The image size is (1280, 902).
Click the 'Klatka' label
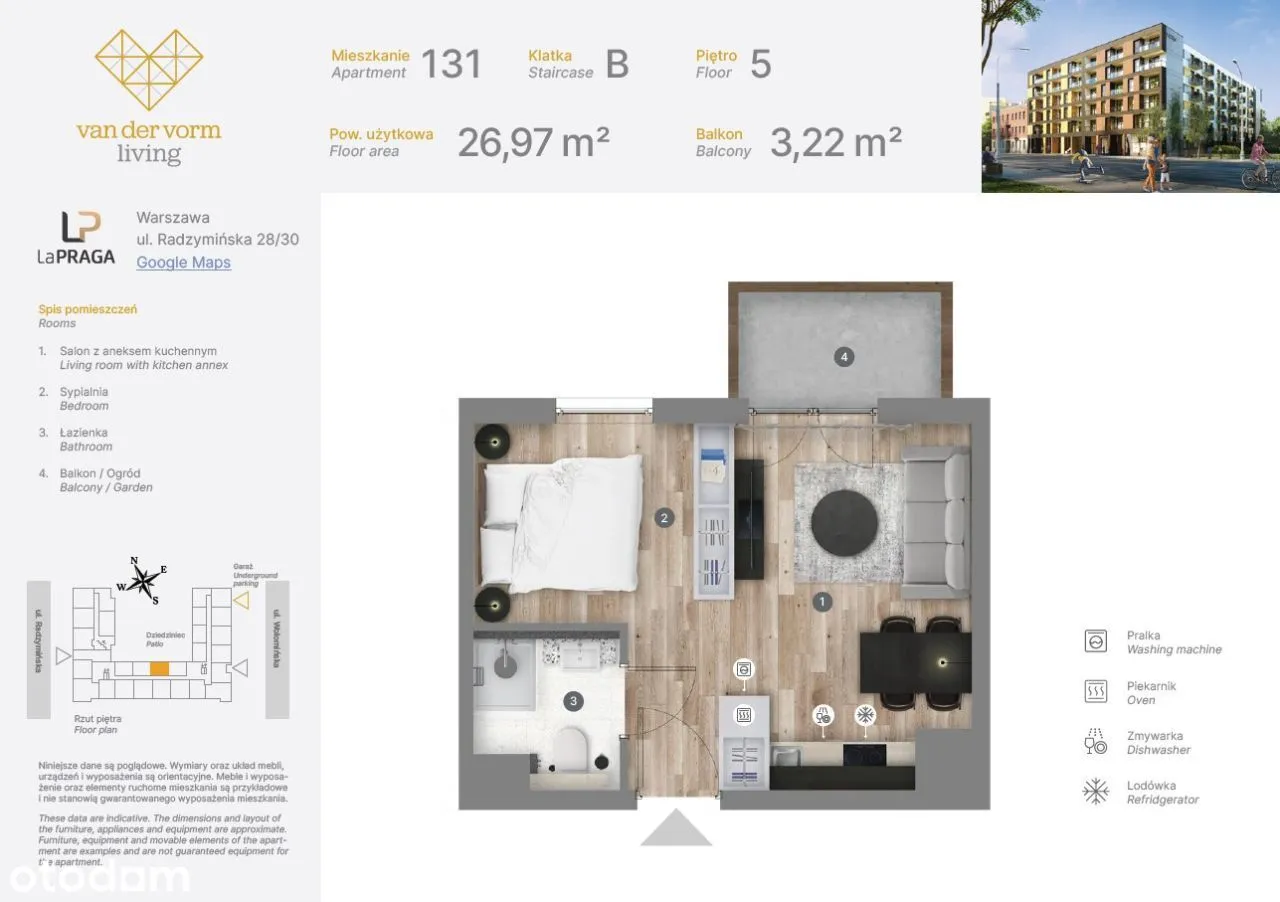tap(550, 56)
